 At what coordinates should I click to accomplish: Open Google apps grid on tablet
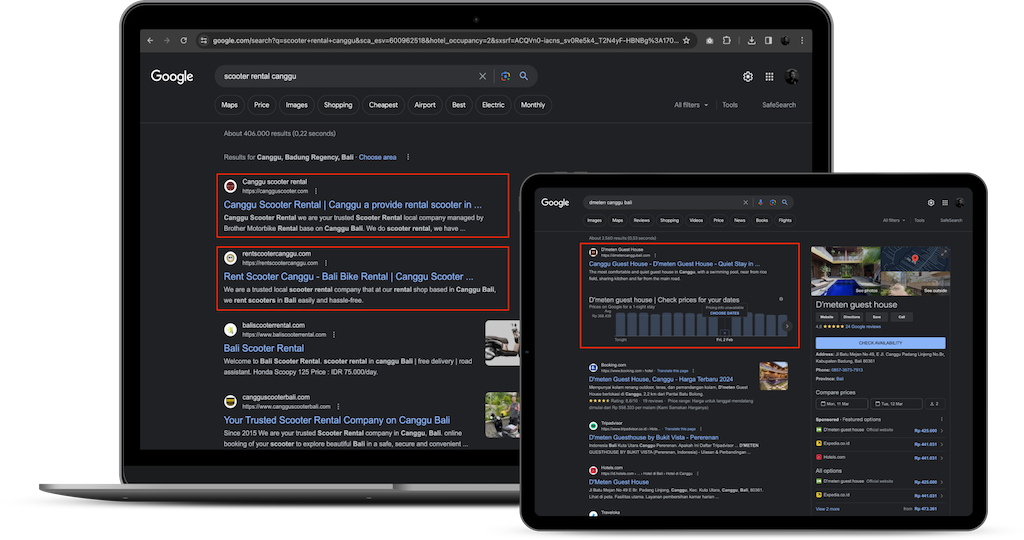[945, 202]
